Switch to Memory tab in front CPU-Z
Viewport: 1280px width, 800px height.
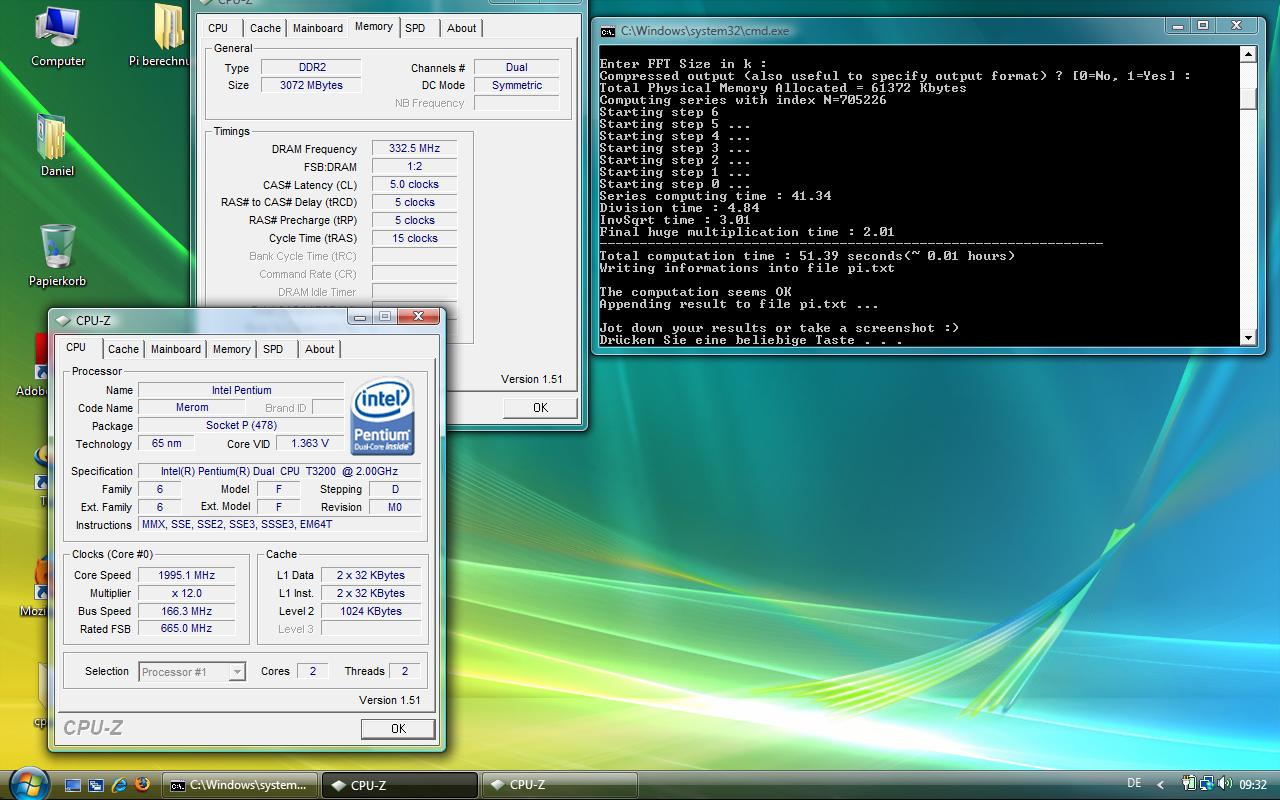tap(231, 349)
